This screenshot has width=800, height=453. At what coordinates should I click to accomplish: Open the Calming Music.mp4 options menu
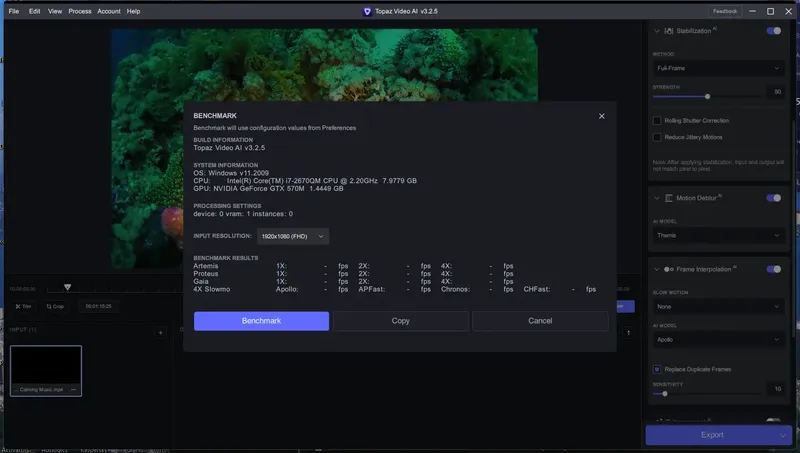[x=73, y=390]
